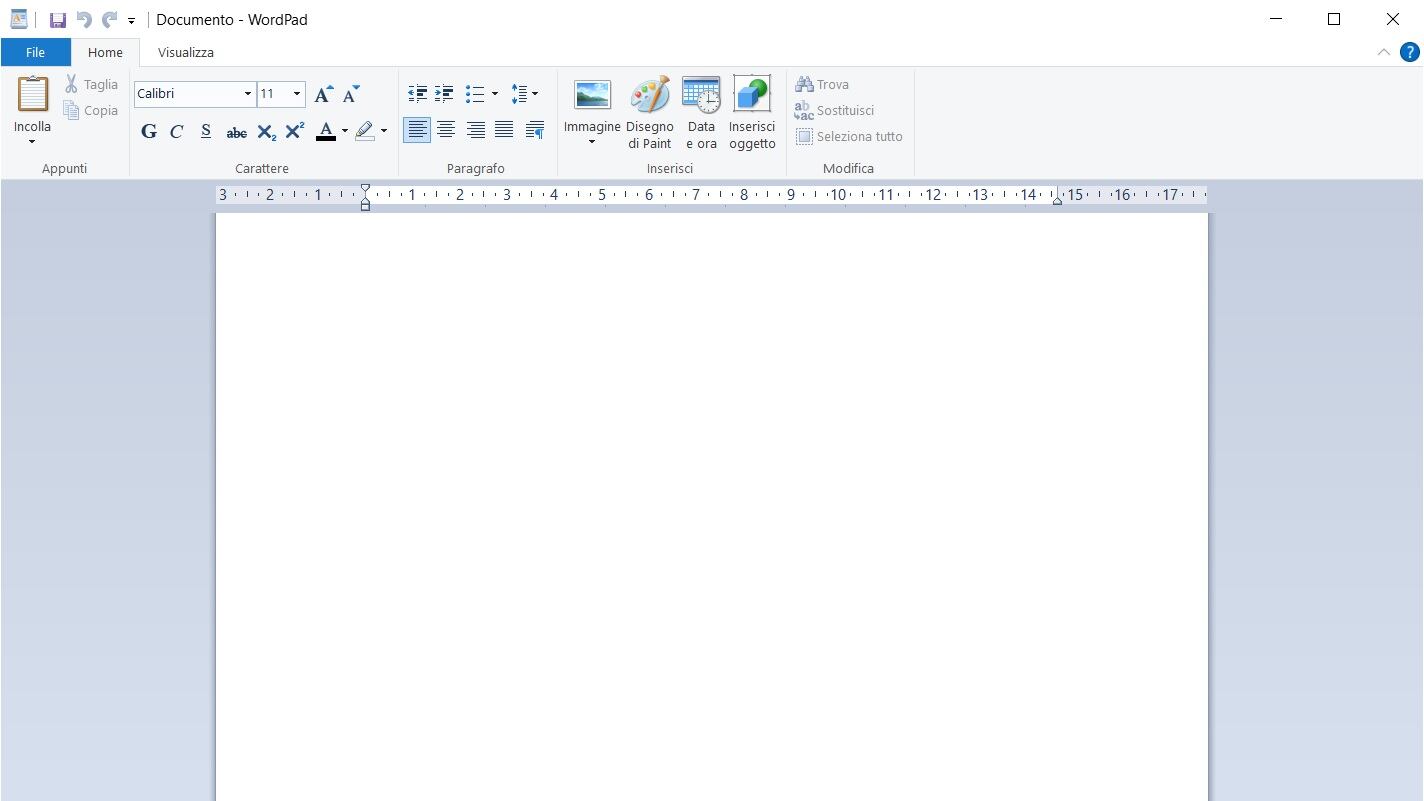Click the Undo arrow in quick access
1424x801 pixels.
point(84,20)
